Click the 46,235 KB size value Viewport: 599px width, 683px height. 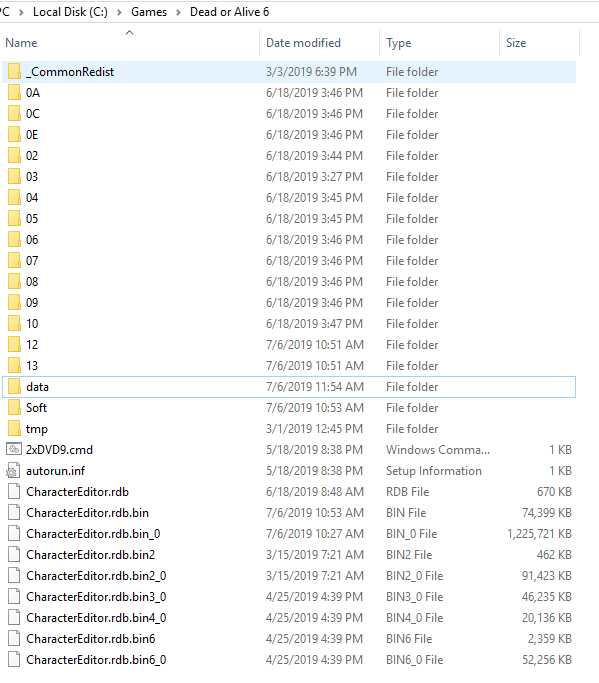547,596
